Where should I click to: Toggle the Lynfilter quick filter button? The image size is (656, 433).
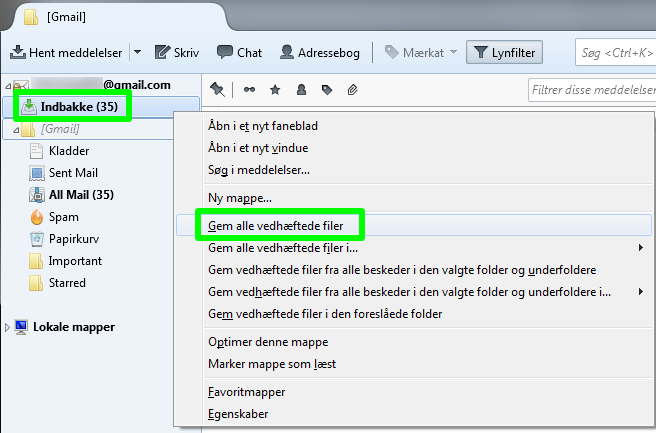505,52
